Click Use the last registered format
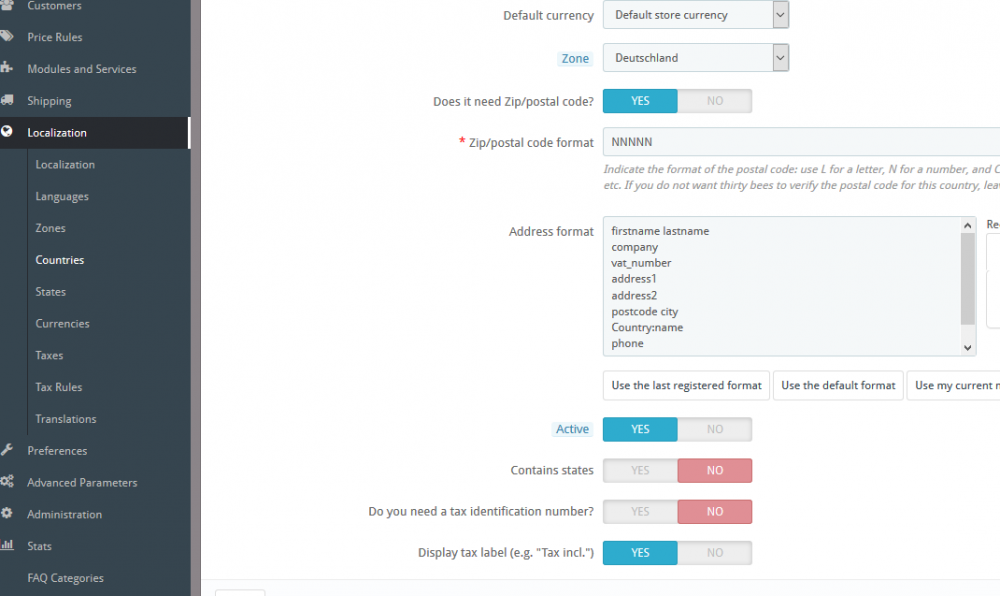Image resolution: width=1000 pixels, height=596 pixels. click(x=686, y=385)
